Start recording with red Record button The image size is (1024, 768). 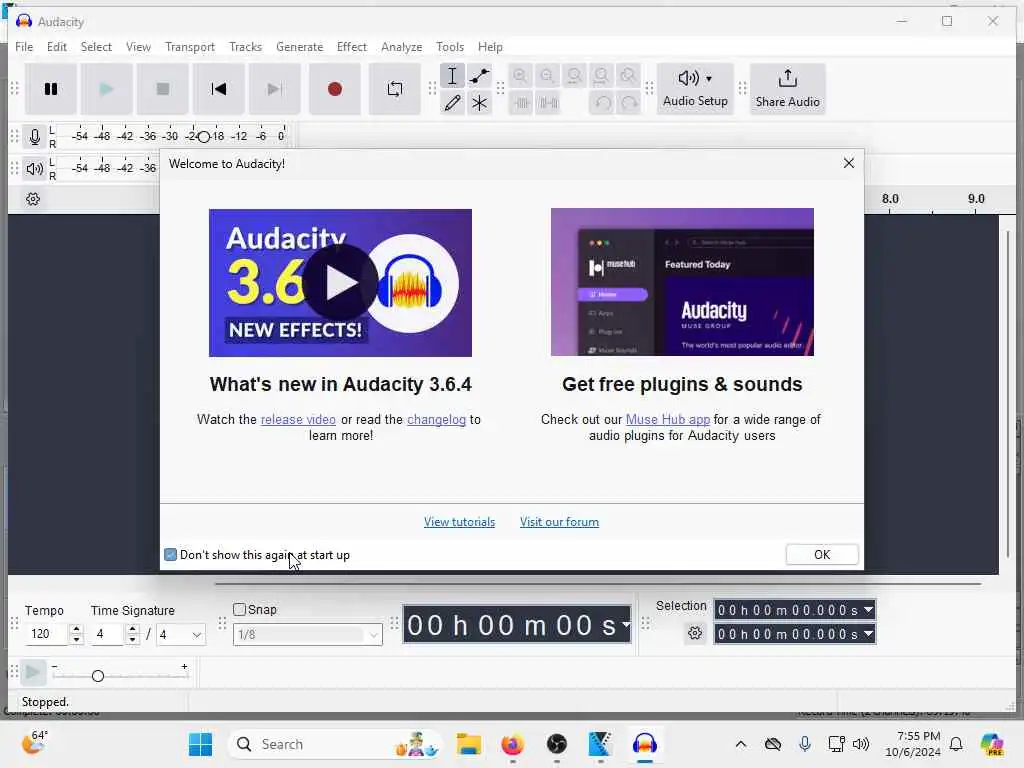coord(334,89)
